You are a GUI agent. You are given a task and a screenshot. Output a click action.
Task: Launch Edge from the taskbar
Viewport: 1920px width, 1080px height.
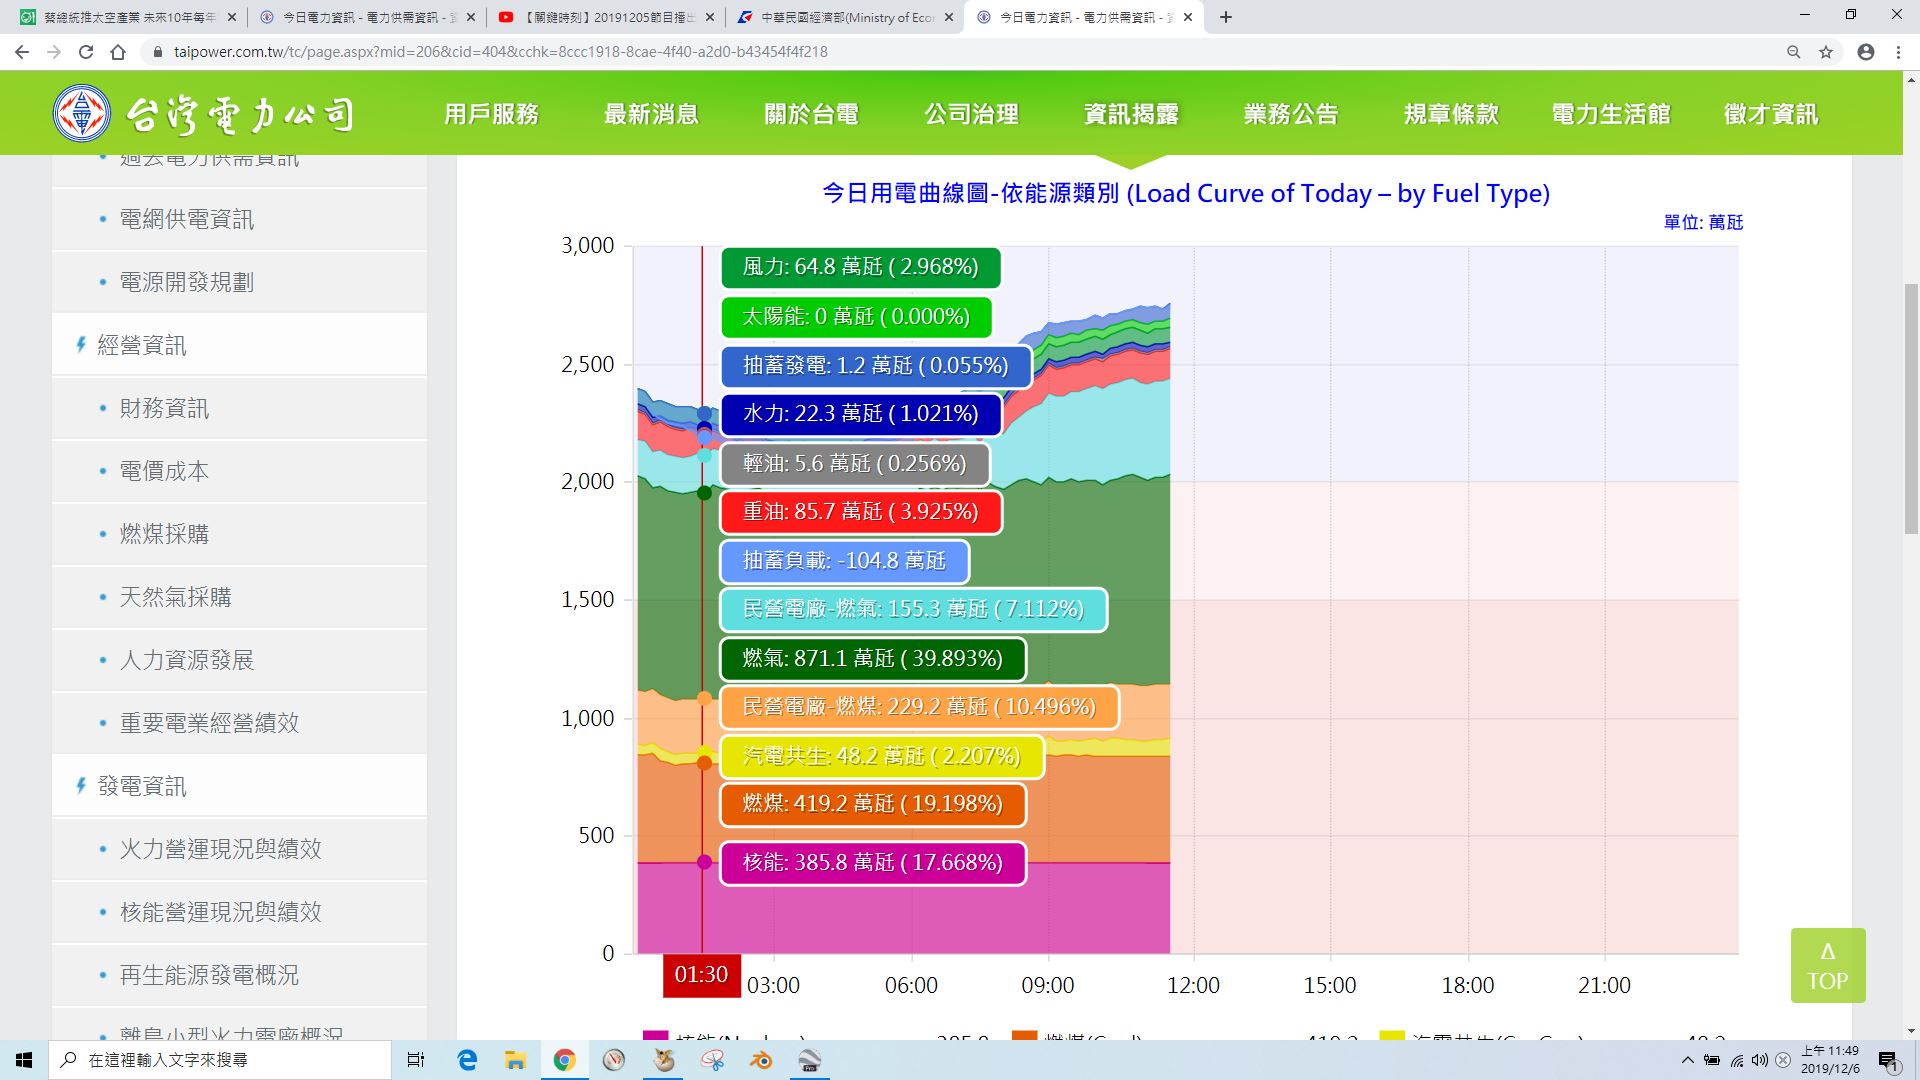[467, 1060]
